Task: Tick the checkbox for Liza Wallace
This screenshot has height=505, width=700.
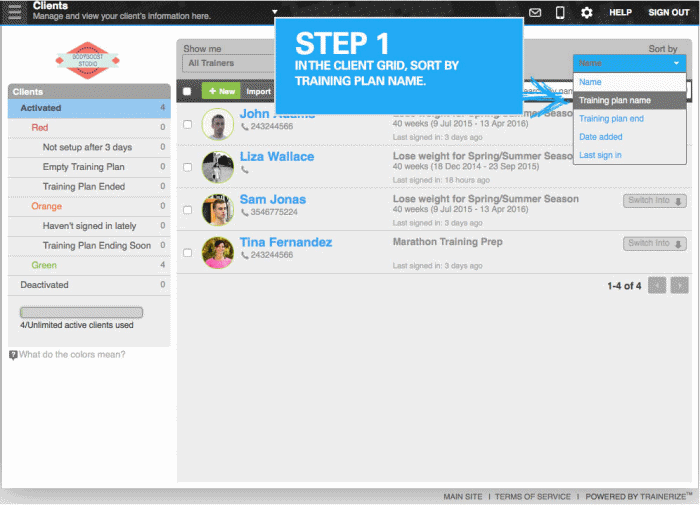Action: pyautogui.click(x=188, y=167)
